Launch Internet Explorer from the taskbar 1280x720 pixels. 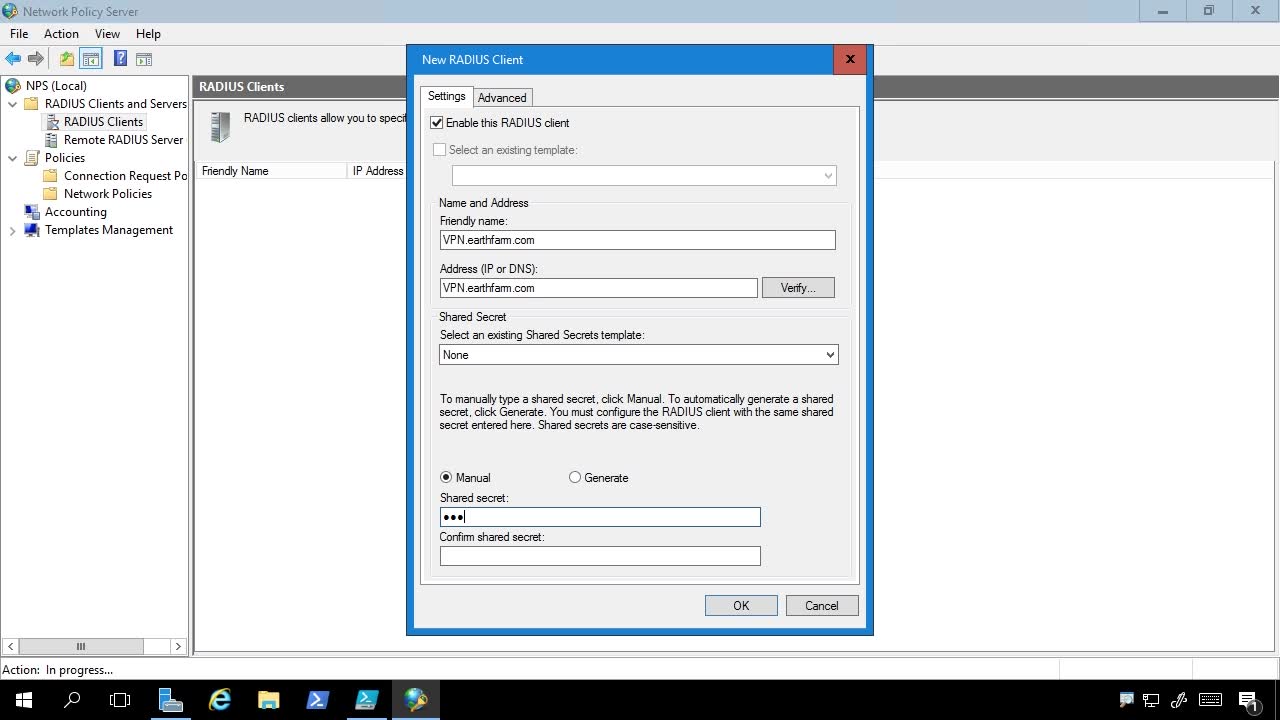[x=220, y=700]
